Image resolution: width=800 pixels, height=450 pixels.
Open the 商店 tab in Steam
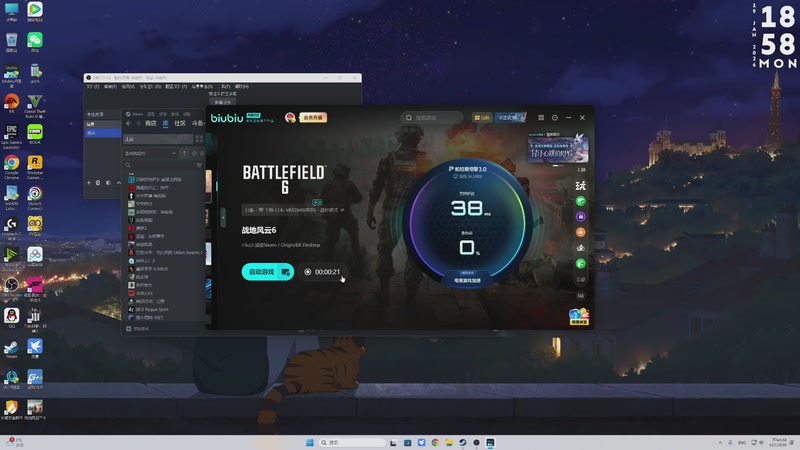click(151, 123)
